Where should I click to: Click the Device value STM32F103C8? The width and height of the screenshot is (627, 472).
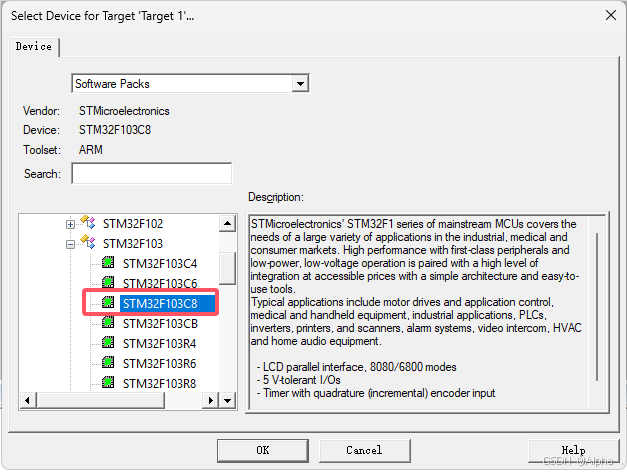coord(115,130)
